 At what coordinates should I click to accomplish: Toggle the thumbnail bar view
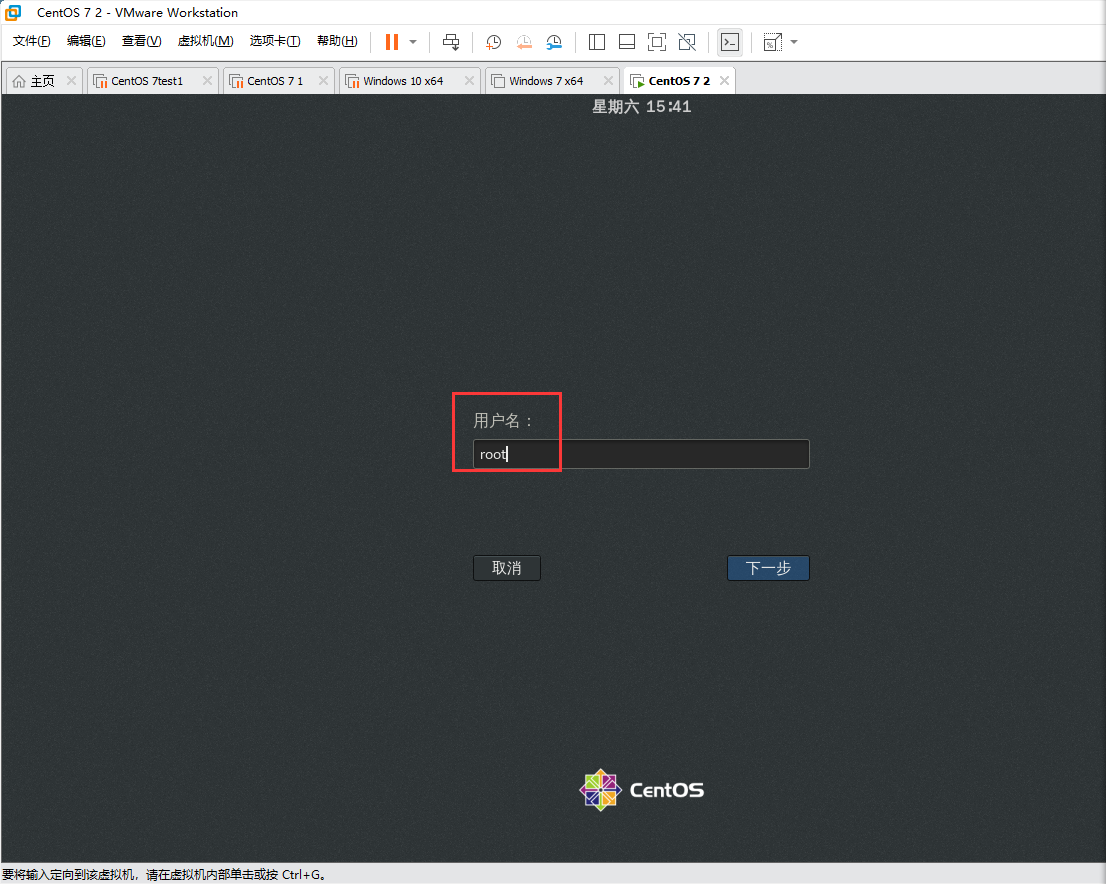pyautogui.click(x=627, y=42)
